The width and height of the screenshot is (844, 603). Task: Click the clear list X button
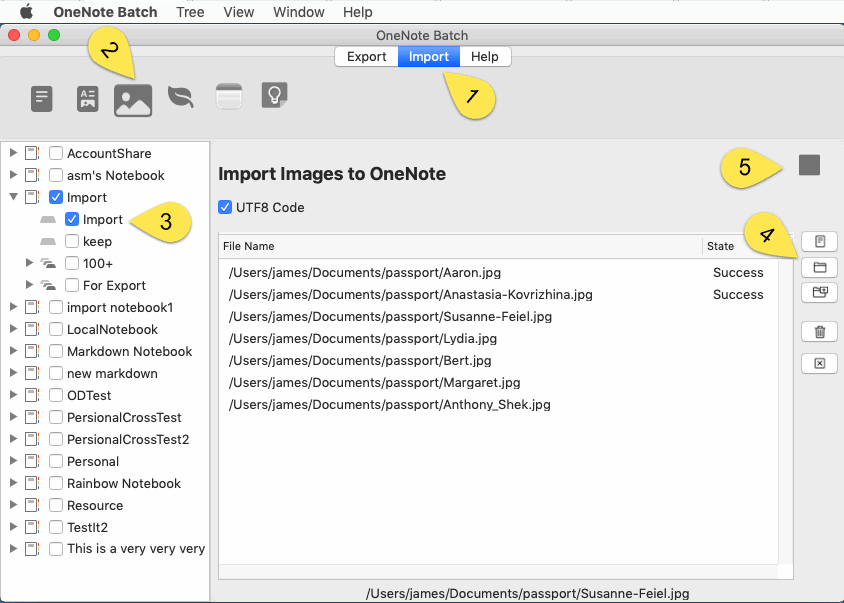[819, 363]
